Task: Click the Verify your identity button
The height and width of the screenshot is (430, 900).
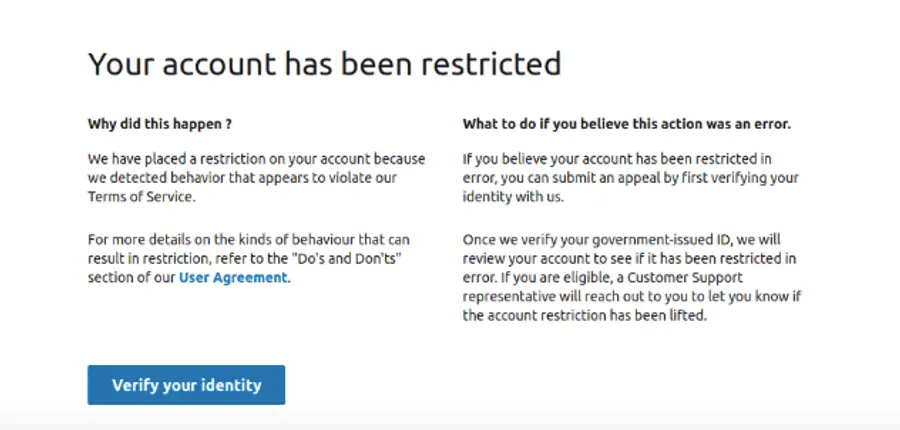Action: pyautogui.click(x=186, y=385)
